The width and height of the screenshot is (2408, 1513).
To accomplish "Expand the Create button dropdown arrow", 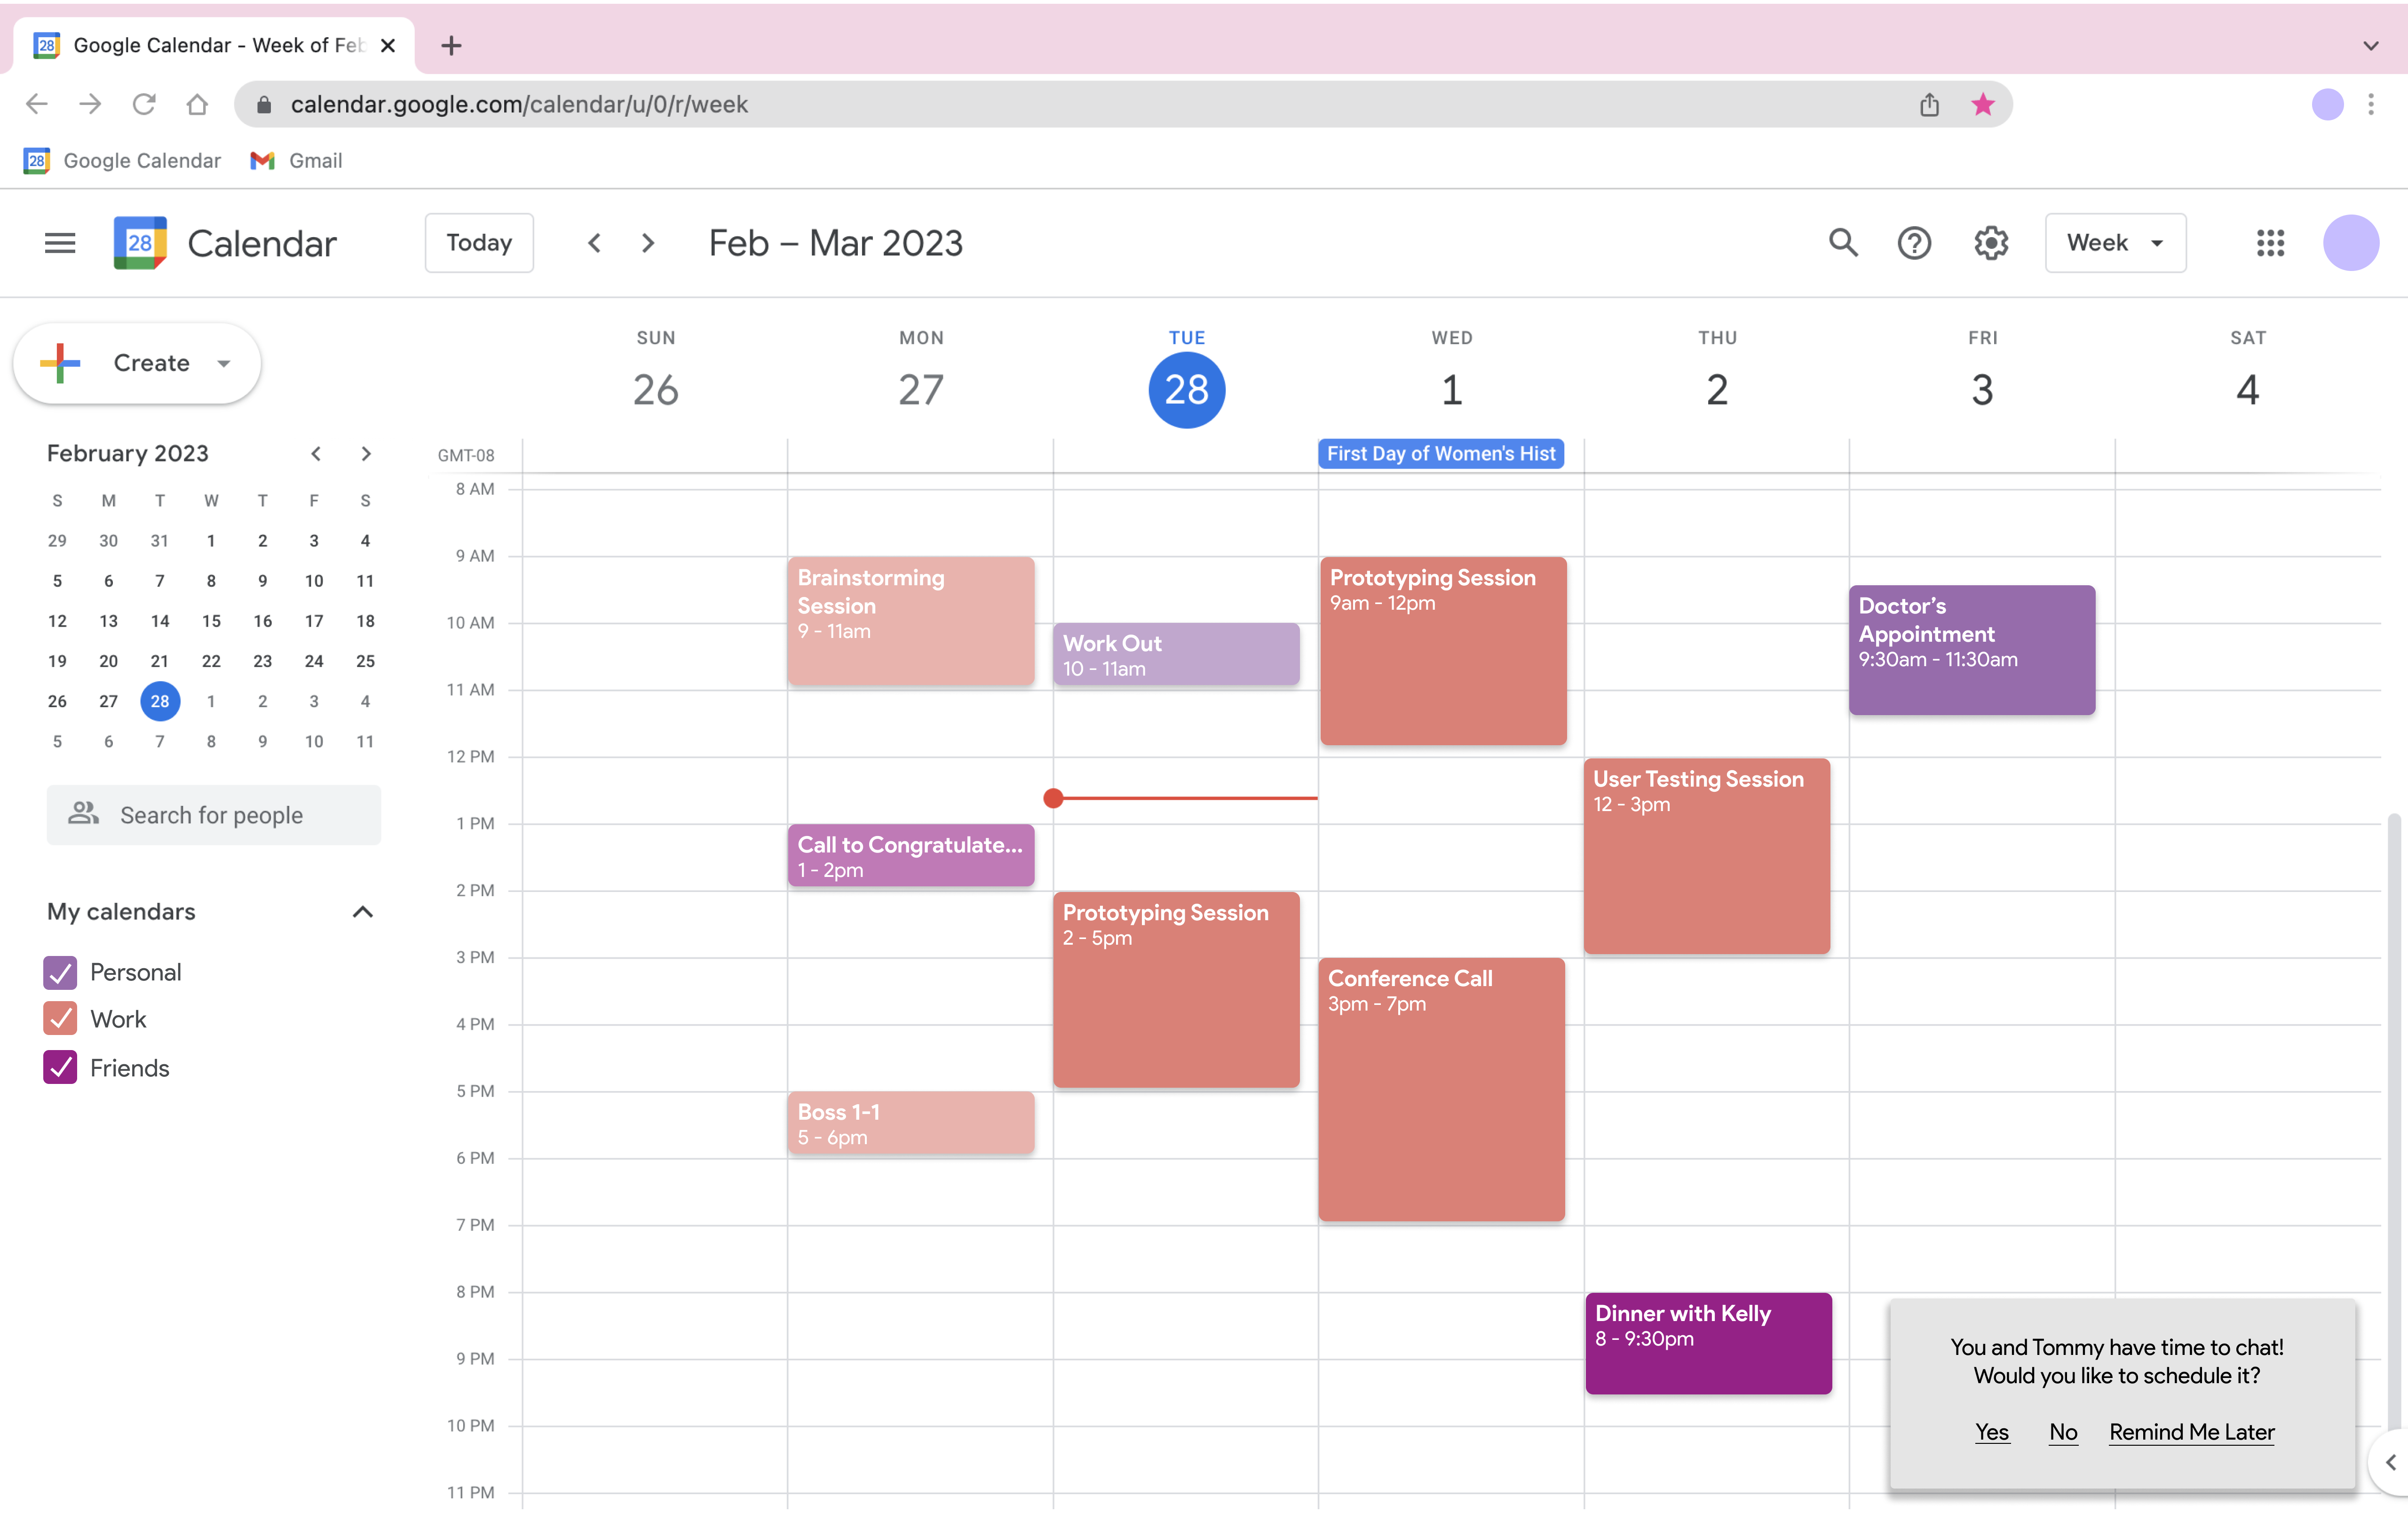I will coord(224,363).
